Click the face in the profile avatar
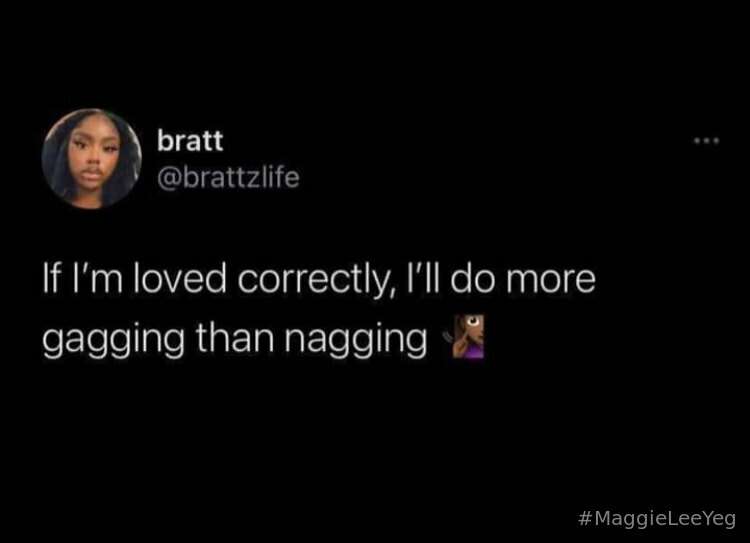This screenshot has width=750, height=543. [x=91, y=155]
